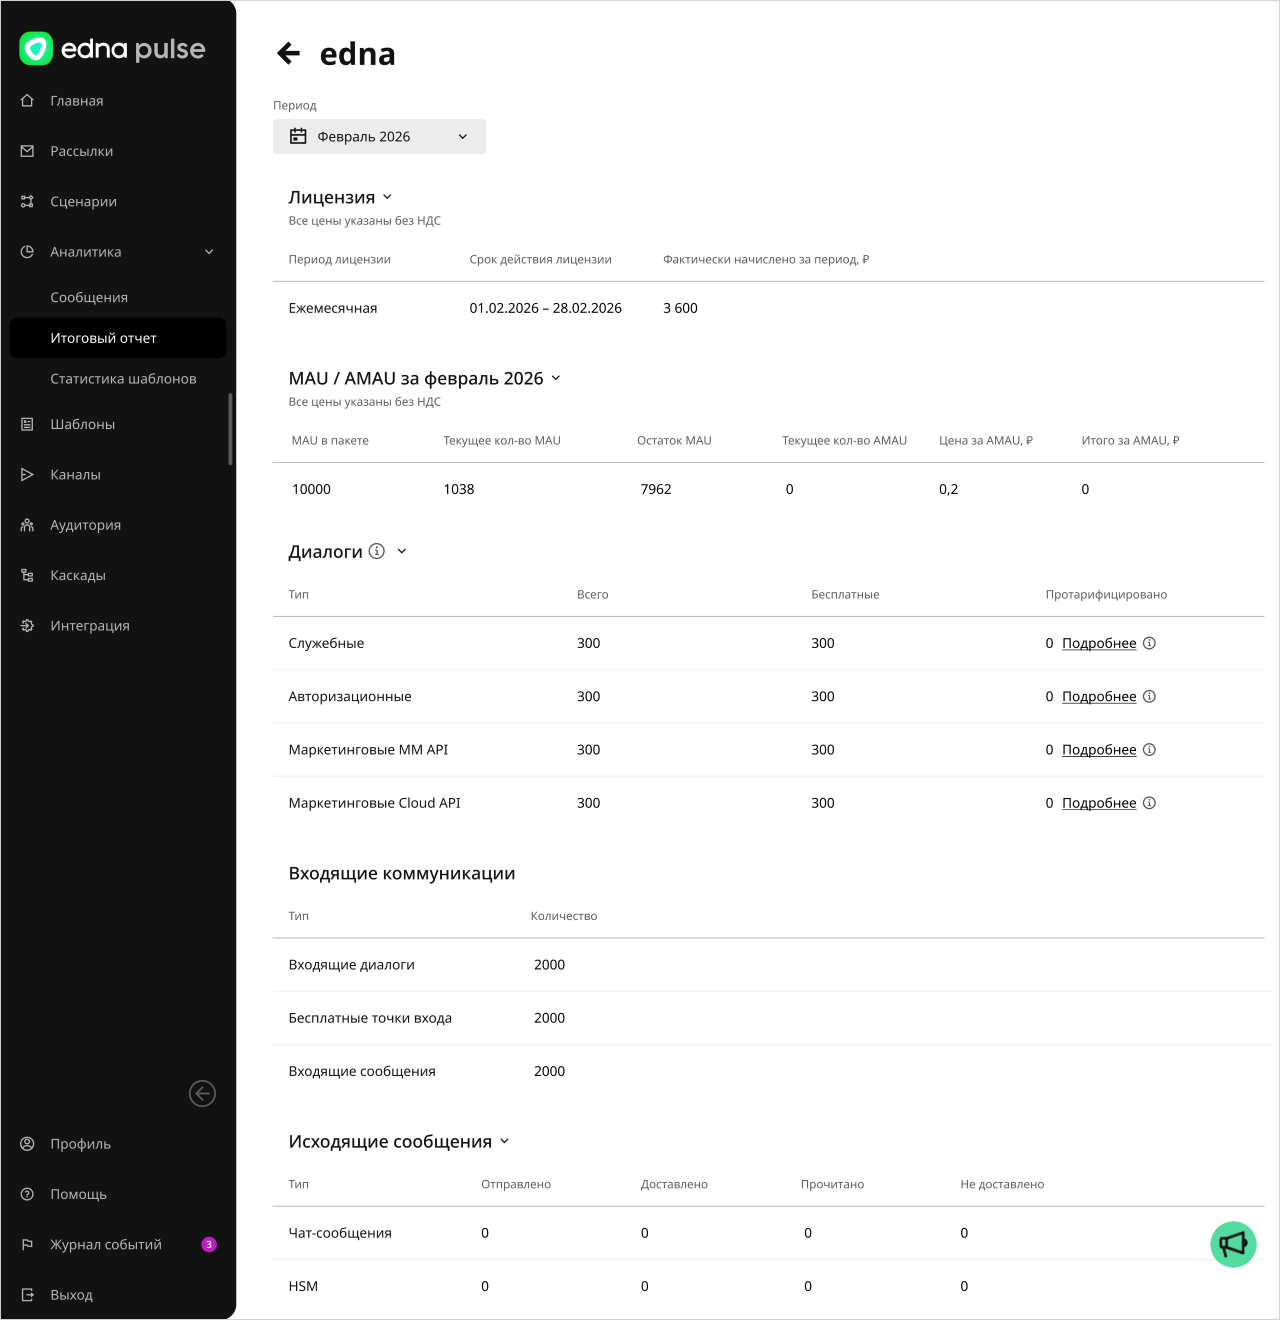Open the Февраль 2026 period dropdown

tap(379, 137)
